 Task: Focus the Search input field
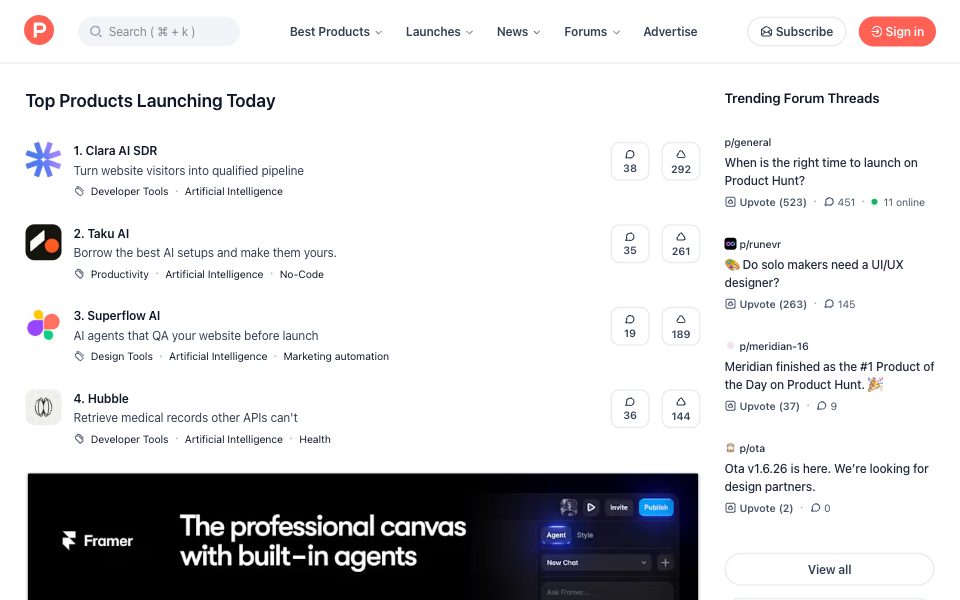159,31
